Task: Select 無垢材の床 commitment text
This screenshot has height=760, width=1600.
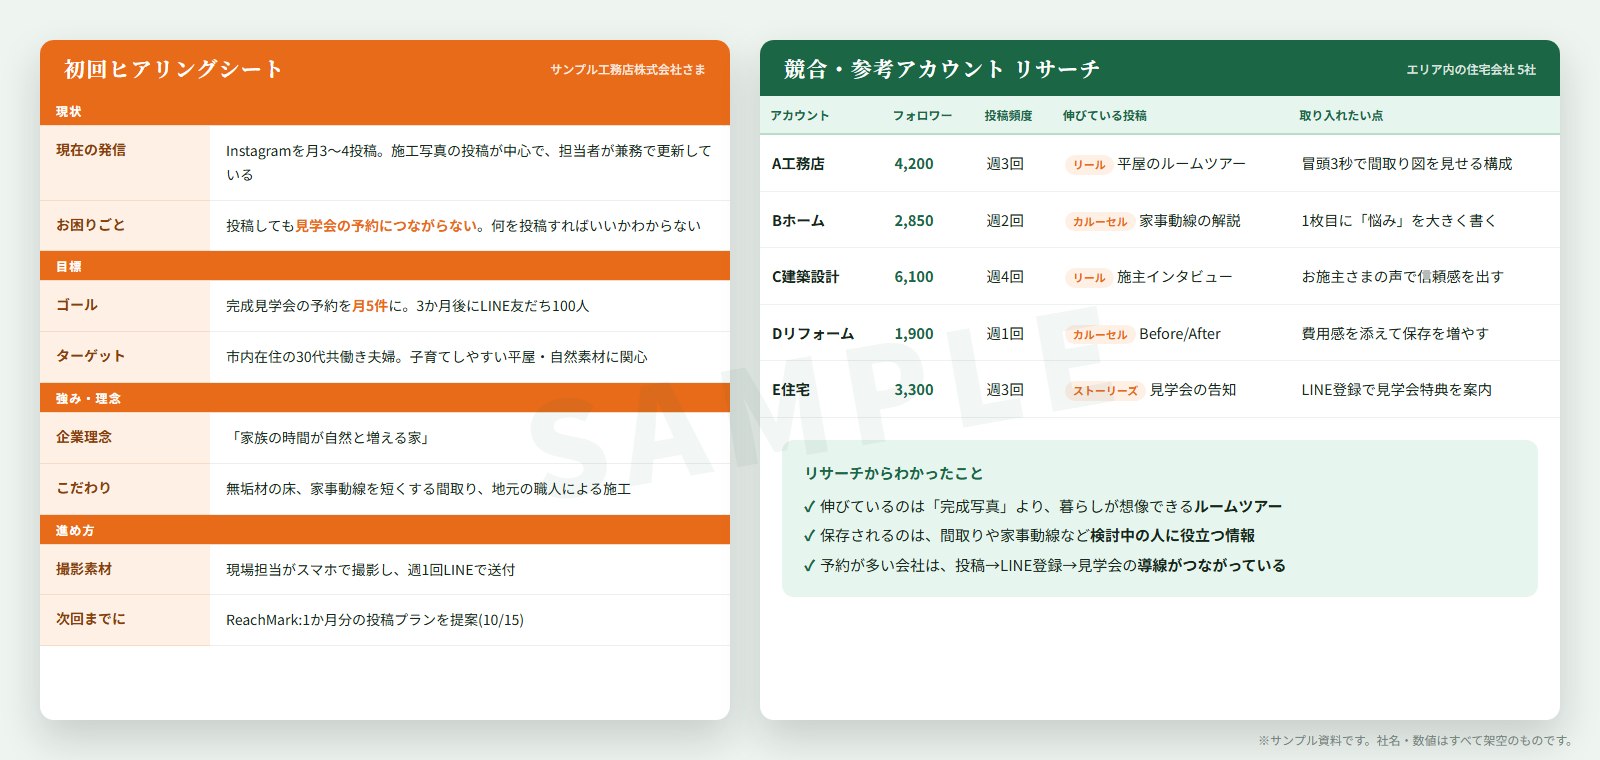Action: pos(428,489)
